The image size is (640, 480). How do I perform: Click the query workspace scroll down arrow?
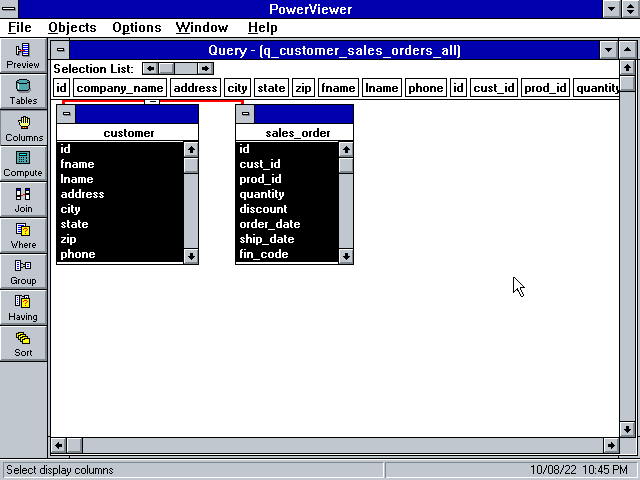(627, 429)
